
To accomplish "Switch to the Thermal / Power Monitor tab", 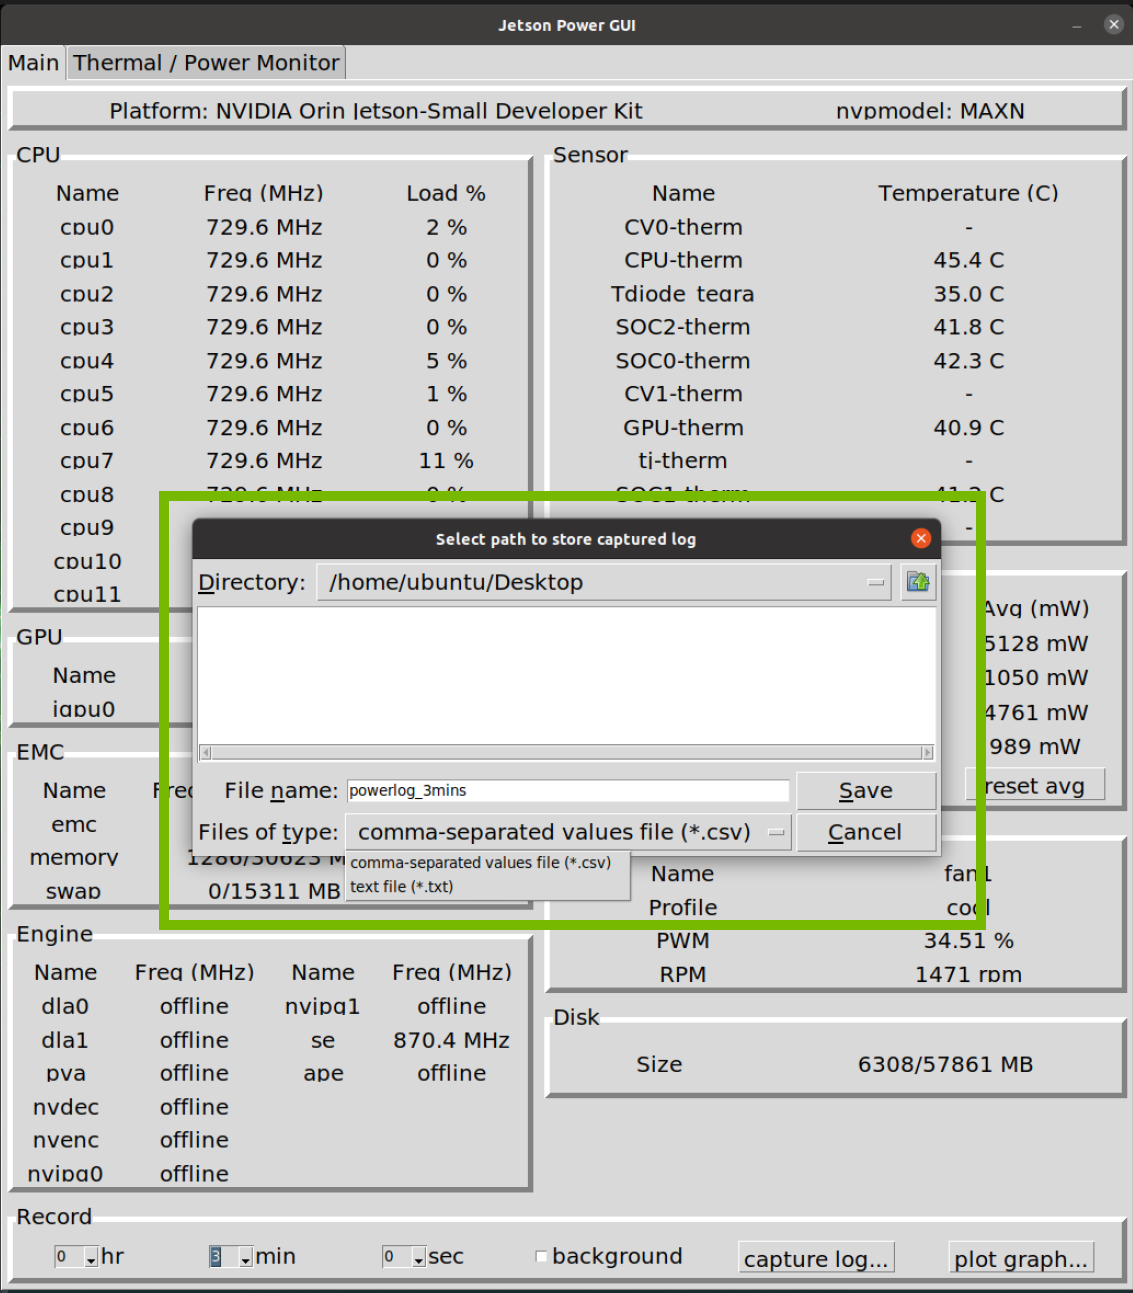I will [x=206, y=63].
